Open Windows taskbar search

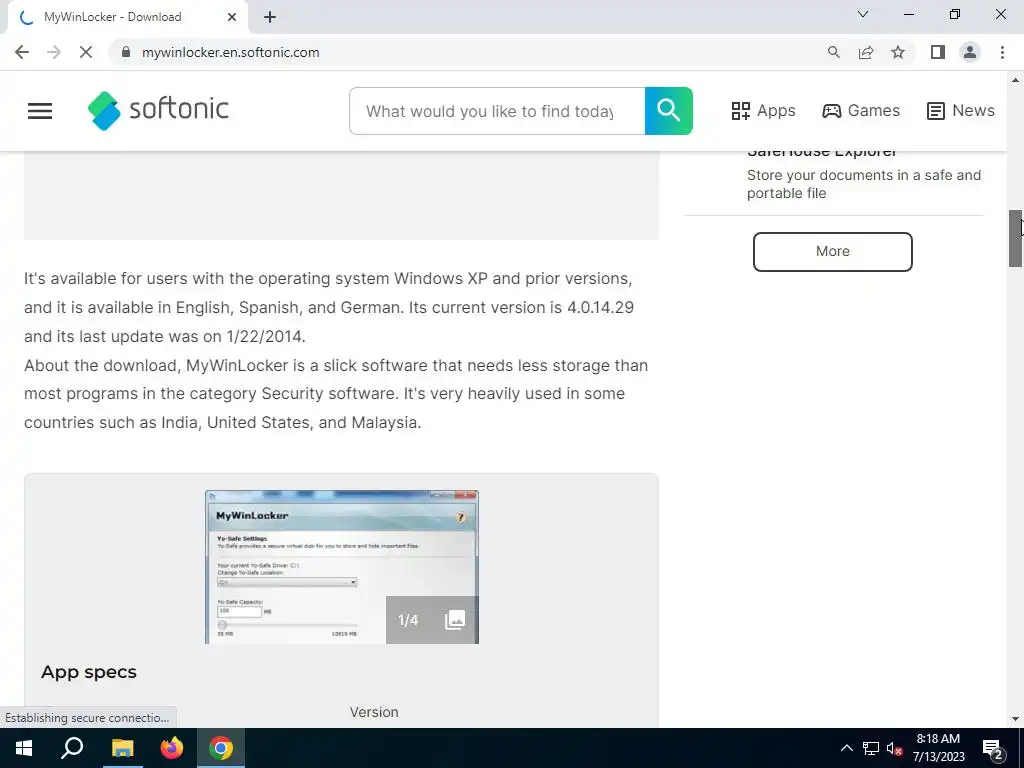click(x=72, y=748)
